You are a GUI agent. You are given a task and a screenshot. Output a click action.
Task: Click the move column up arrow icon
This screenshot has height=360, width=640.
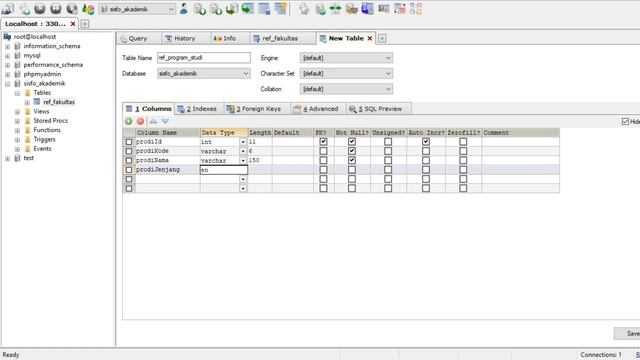(153, 121)
